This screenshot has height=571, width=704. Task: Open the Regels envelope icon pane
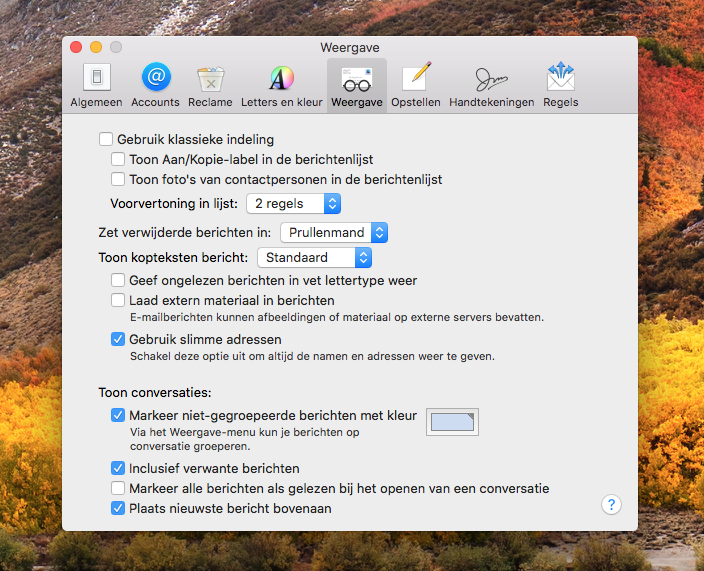(561, 85)
